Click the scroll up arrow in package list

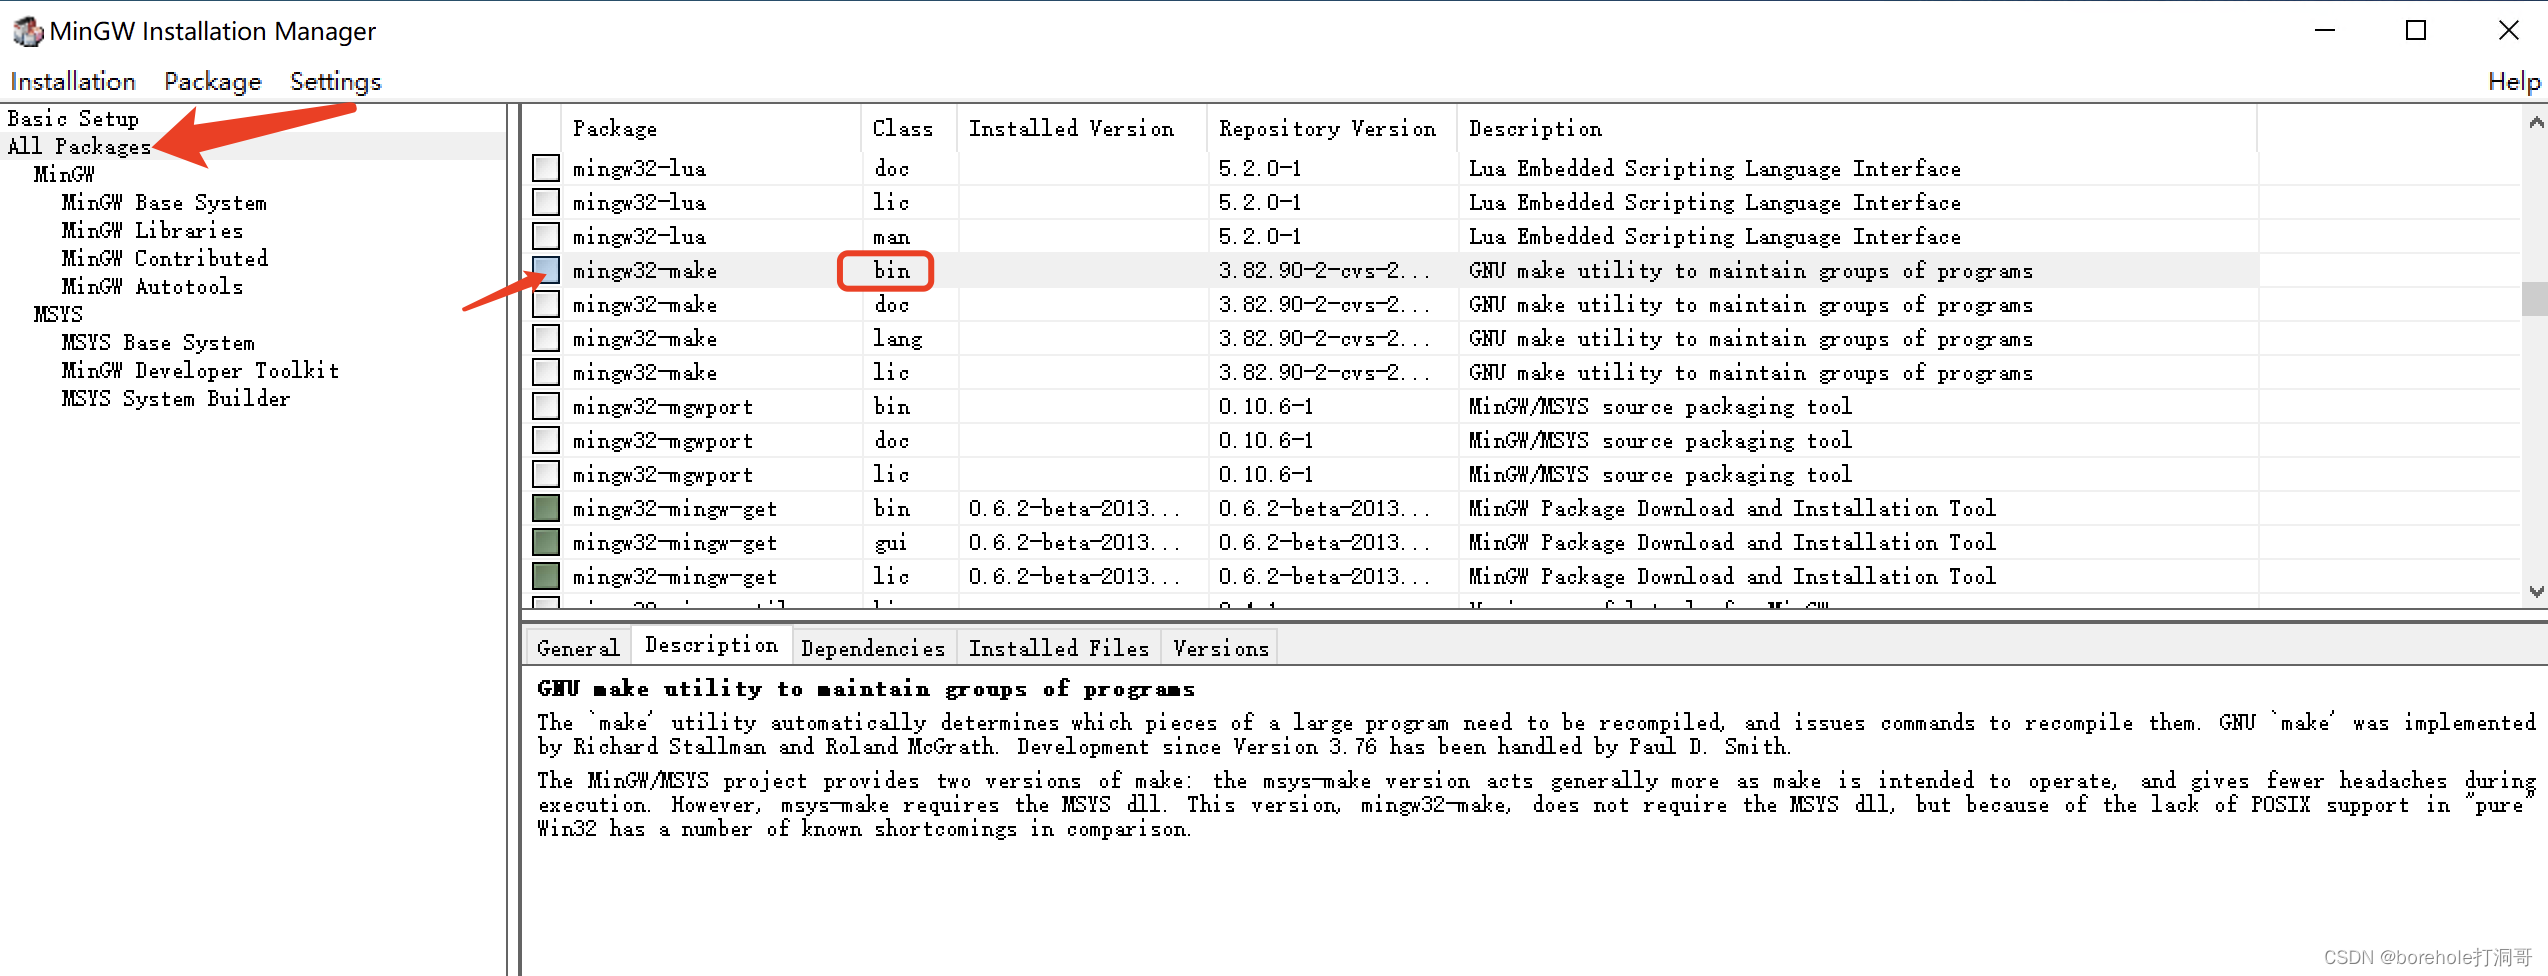pyautogui.click(x=2536, y=123)
